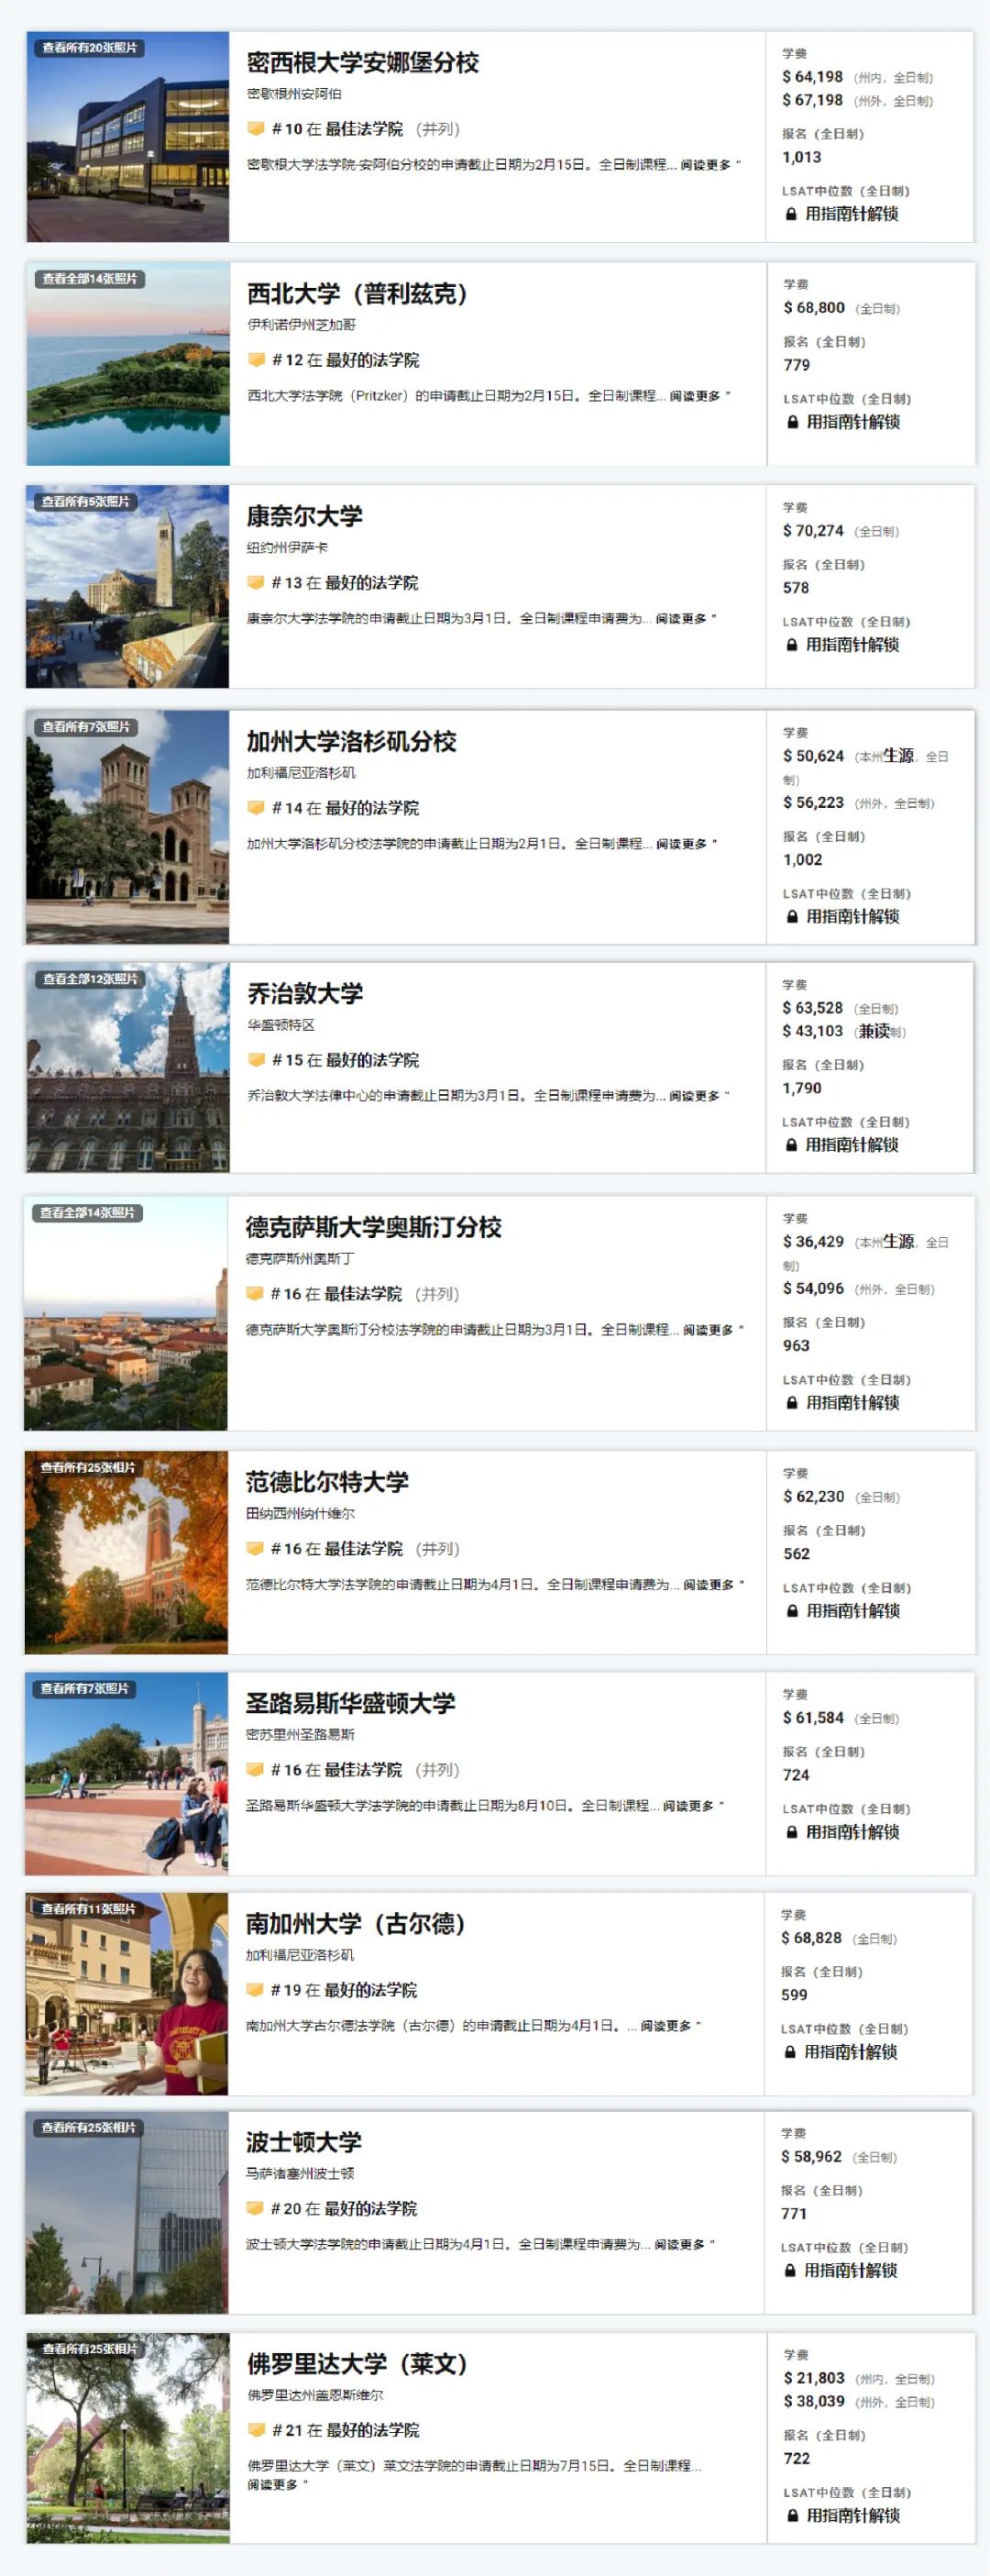Open 范德比尔特大学 autumn campus photo
Viewport: 990px width, 2576px height.
tap(126, 1553)
